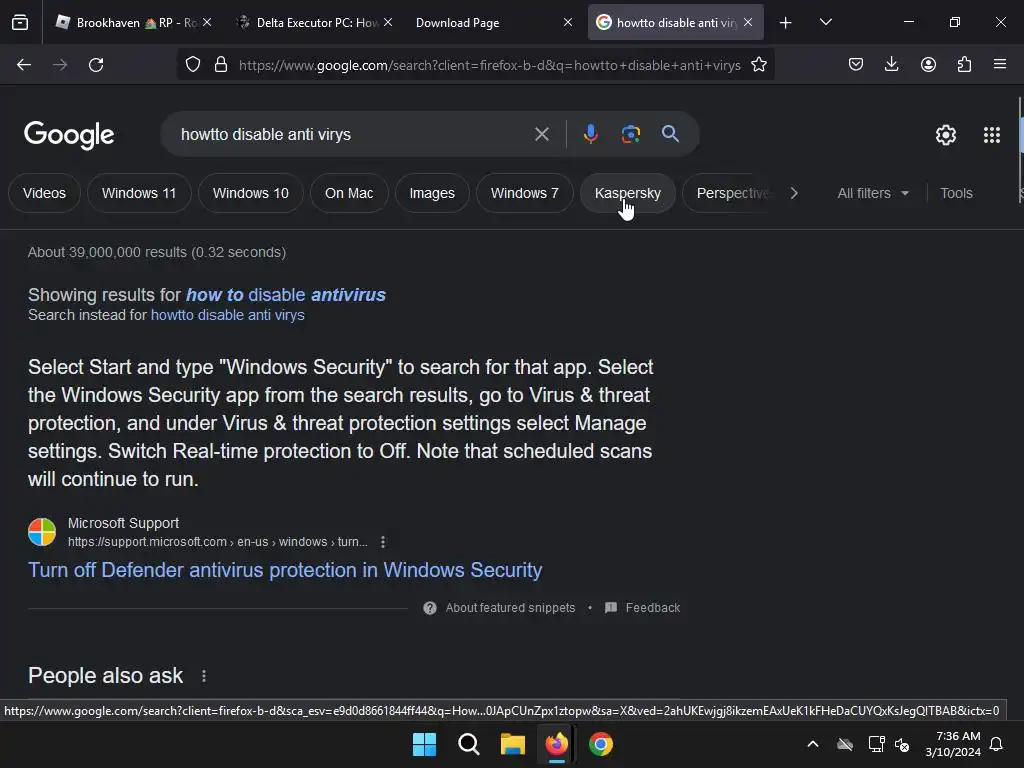Reload the current page

[x=96, y=65]
